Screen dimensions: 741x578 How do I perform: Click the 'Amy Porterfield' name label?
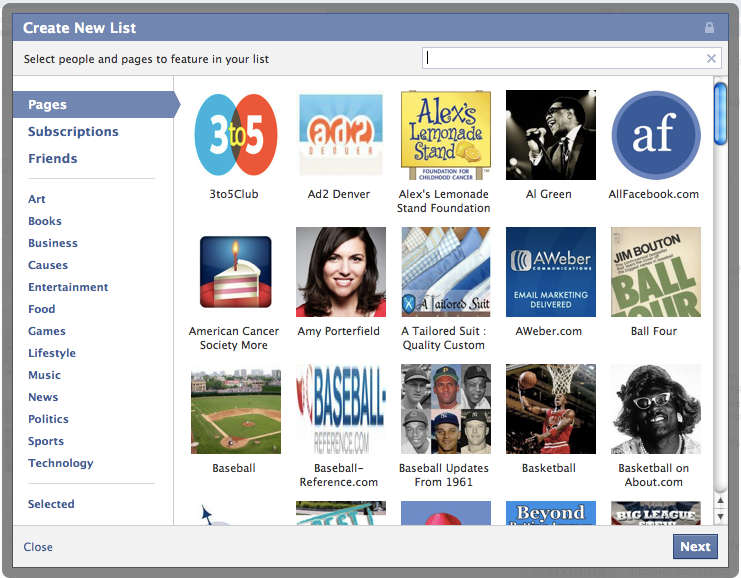tap(339, 331)
